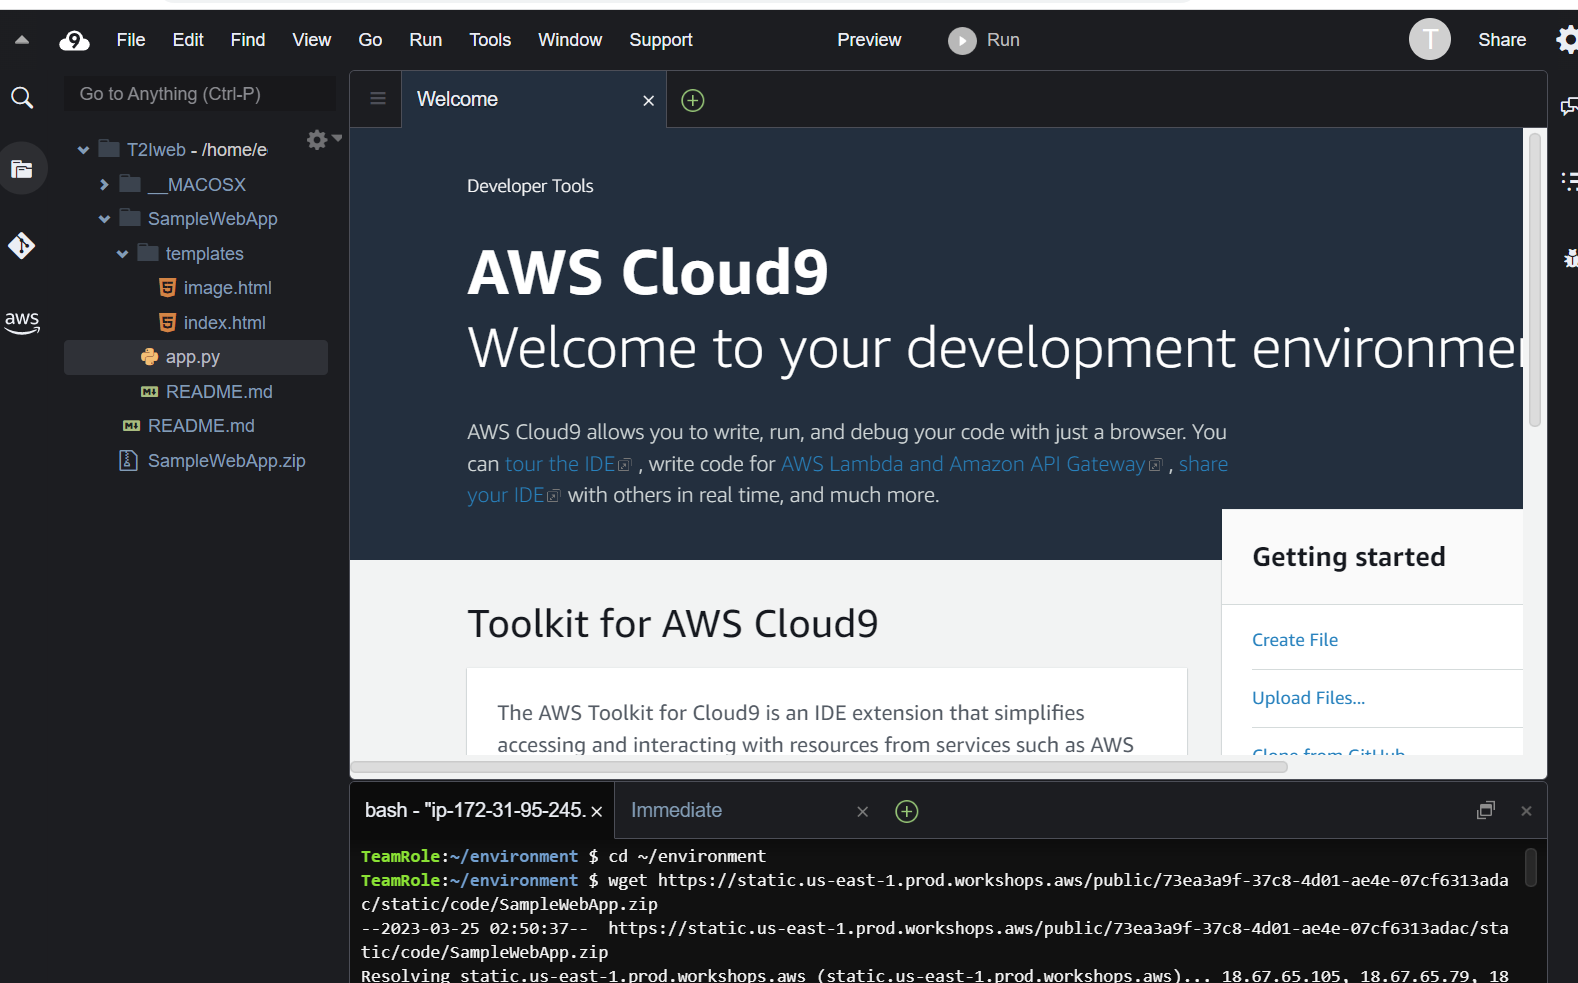Open the Collaborate chat panel icon
The height and width of the screenshot is (983, 1578).
(1569, 106)
